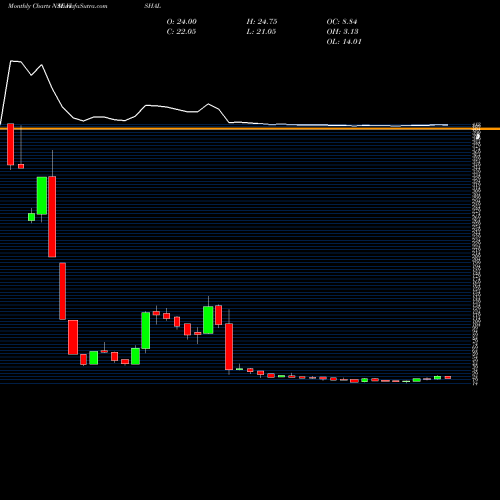Click the OH: 3.13 reading
Viewport: 500px width, 500px height.
point(342,32)
